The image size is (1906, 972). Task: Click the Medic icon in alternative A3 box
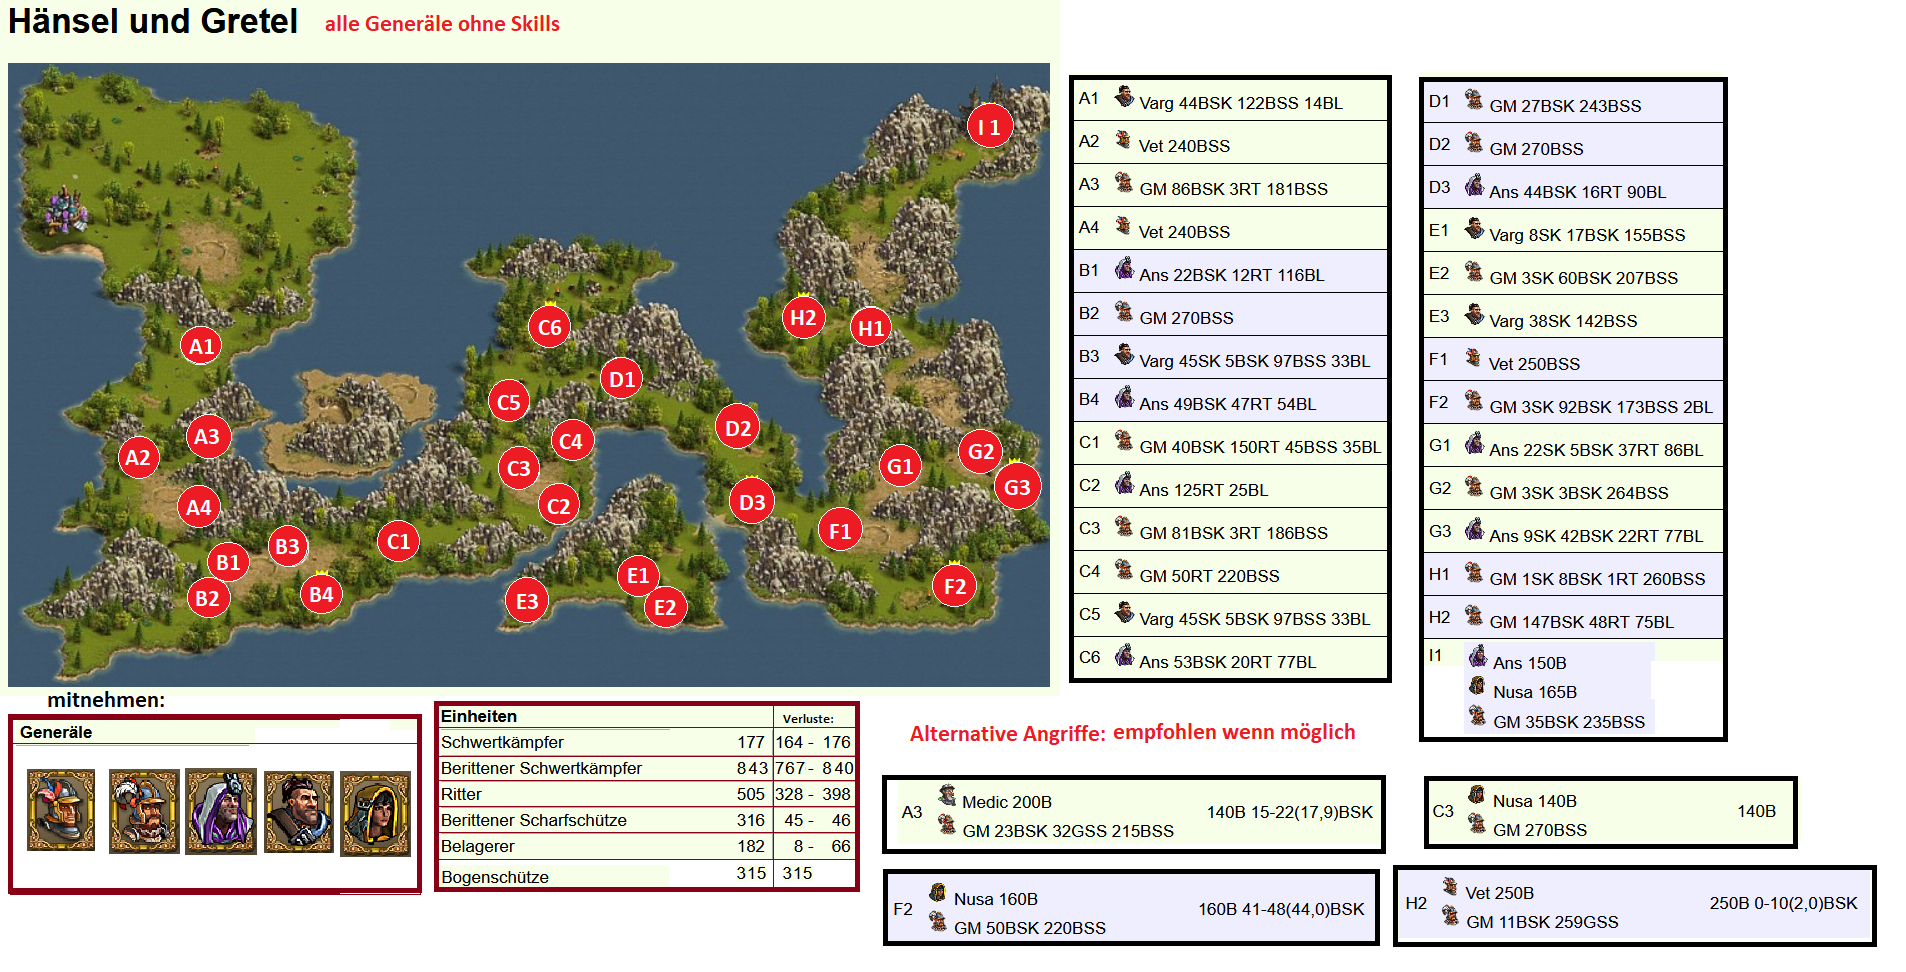pos(947,796)
